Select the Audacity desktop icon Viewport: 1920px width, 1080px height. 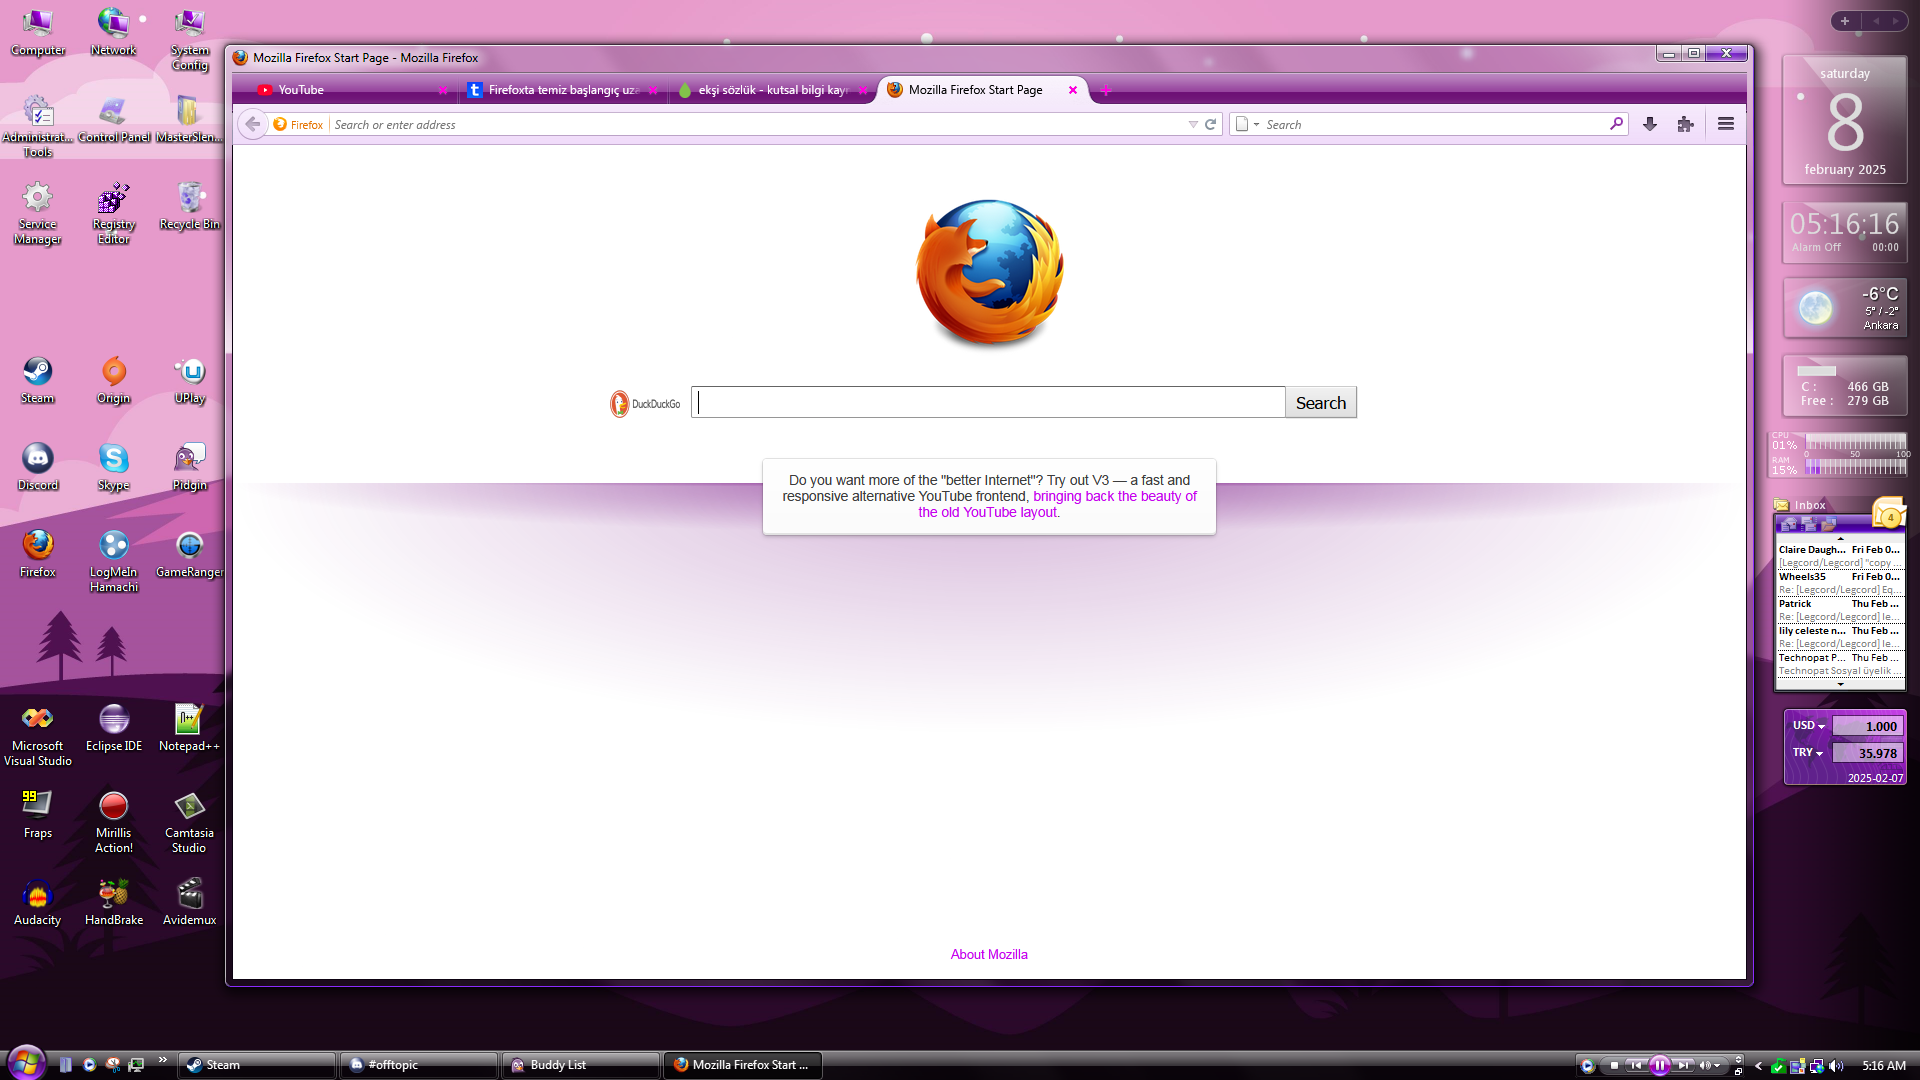38,903
